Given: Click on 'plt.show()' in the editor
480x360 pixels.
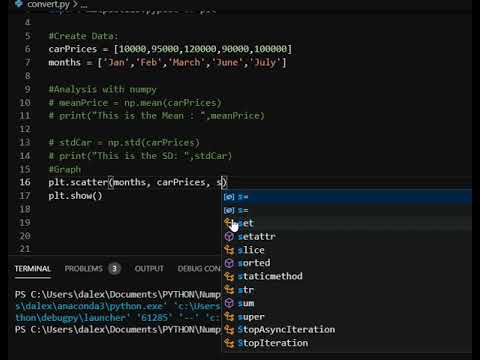Looking at the screenshot, I should pyautogui.click(x=75, y=196).
